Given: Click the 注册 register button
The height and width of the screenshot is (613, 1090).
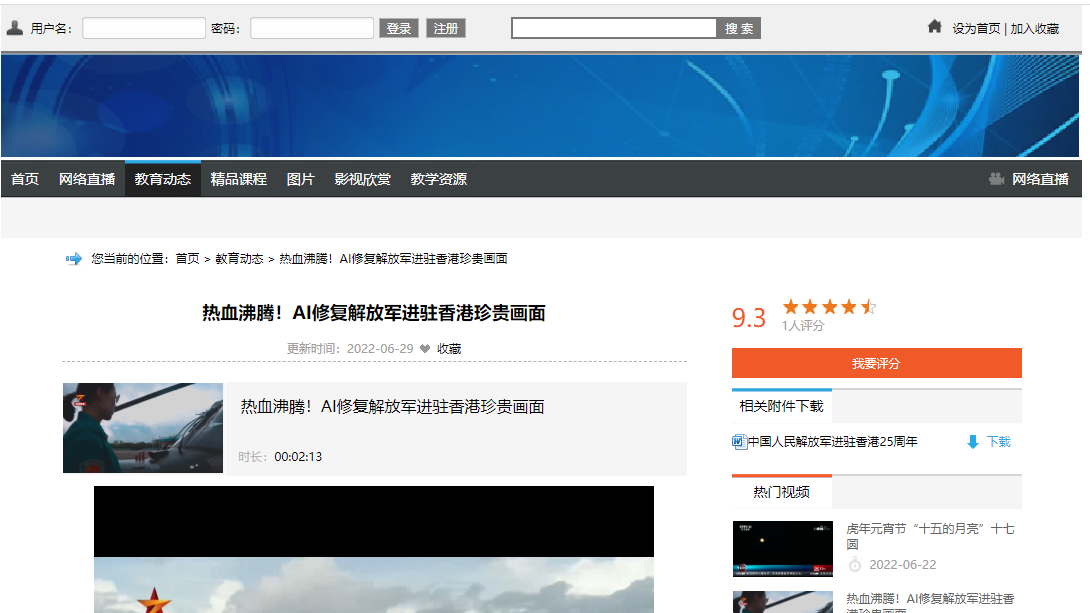Looking at the screenshot, I should (446, 28).
